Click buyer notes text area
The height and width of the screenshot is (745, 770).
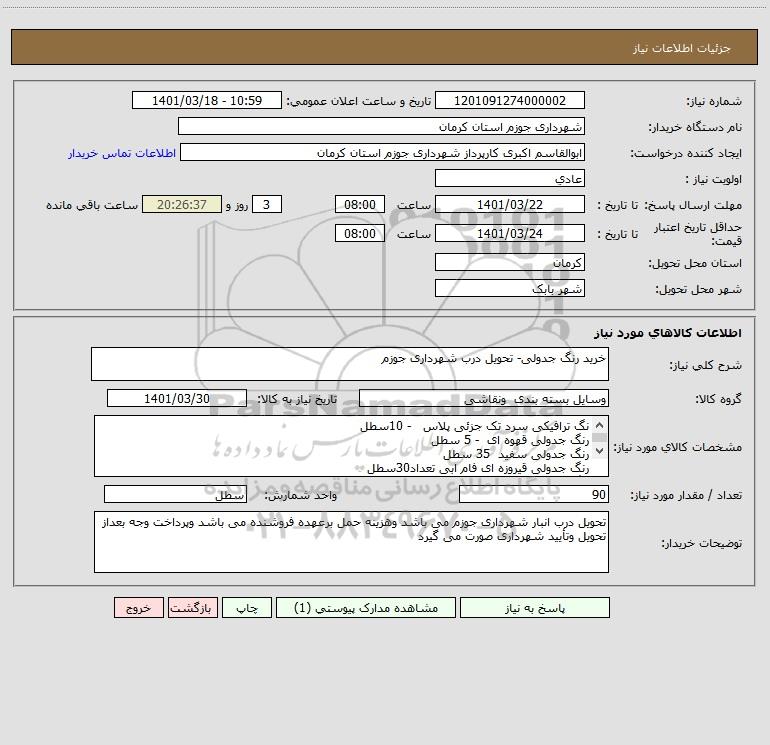pos(351,542)
